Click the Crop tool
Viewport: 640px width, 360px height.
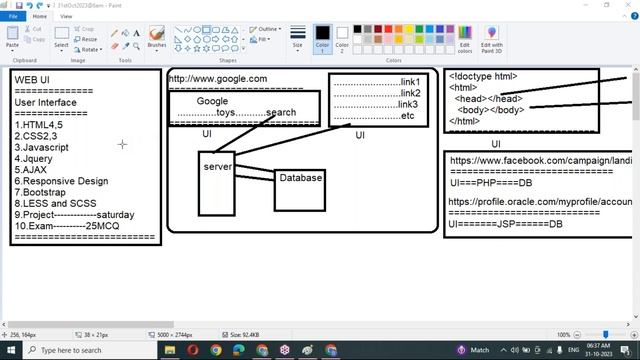[x=84, y=29]
